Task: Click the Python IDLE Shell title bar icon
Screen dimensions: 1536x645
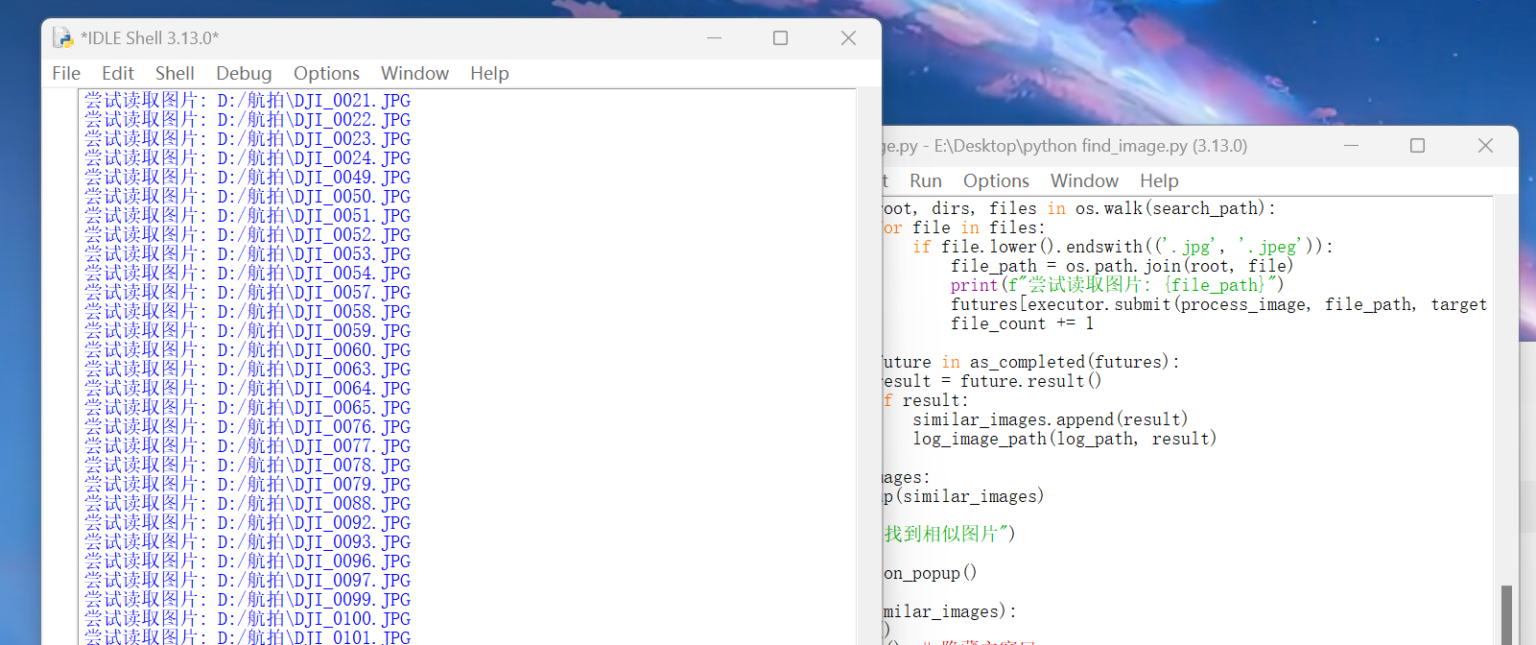Action: [63, 38]
